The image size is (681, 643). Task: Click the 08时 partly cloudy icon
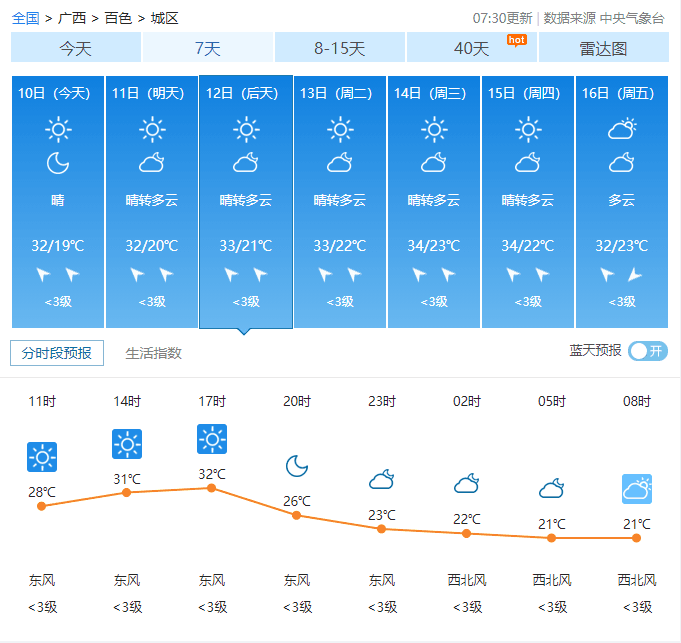[637, 489]
